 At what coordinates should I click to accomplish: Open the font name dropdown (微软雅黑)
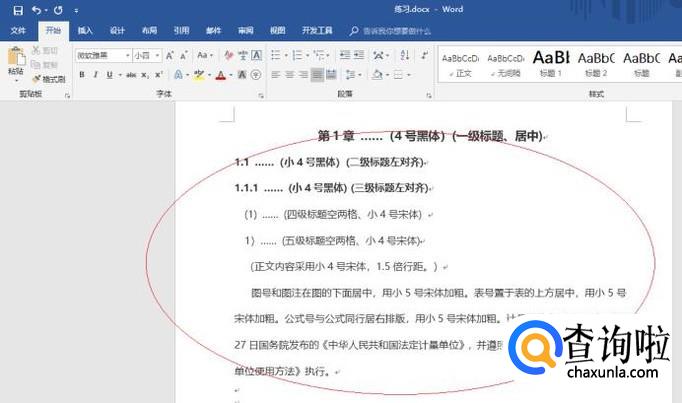[103, 55]
